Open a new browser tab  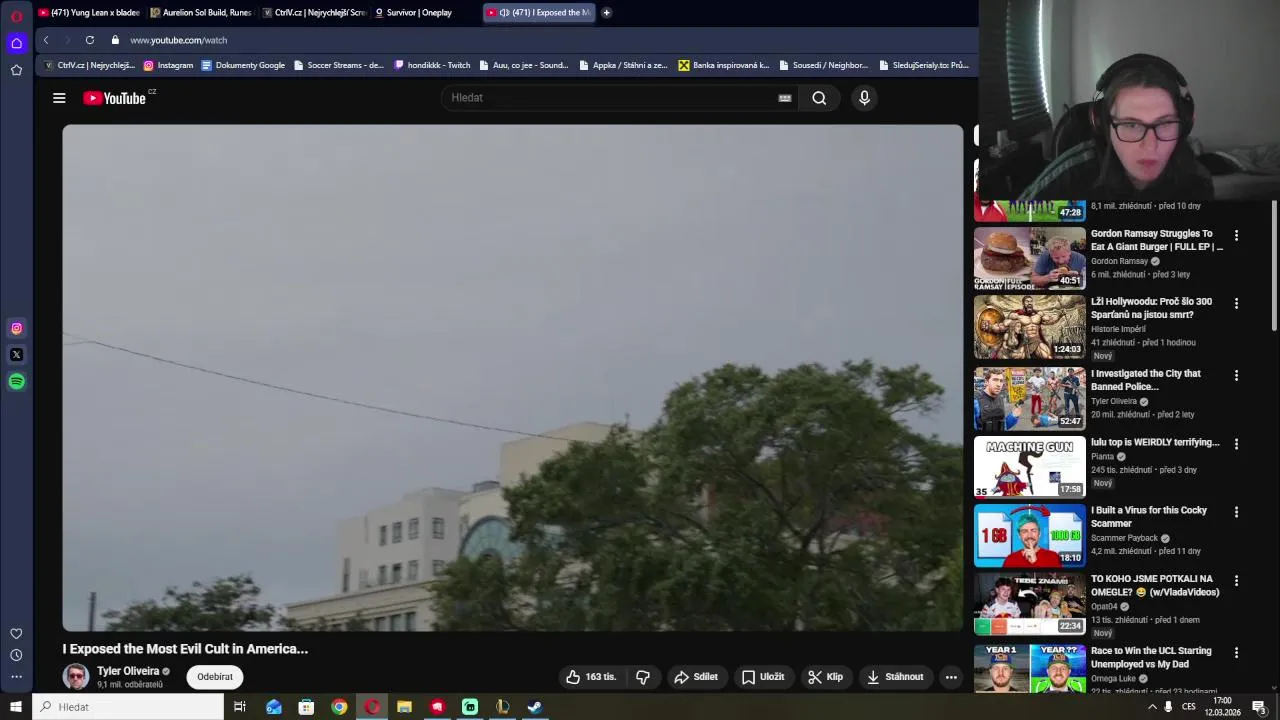(x=606, y=13)
